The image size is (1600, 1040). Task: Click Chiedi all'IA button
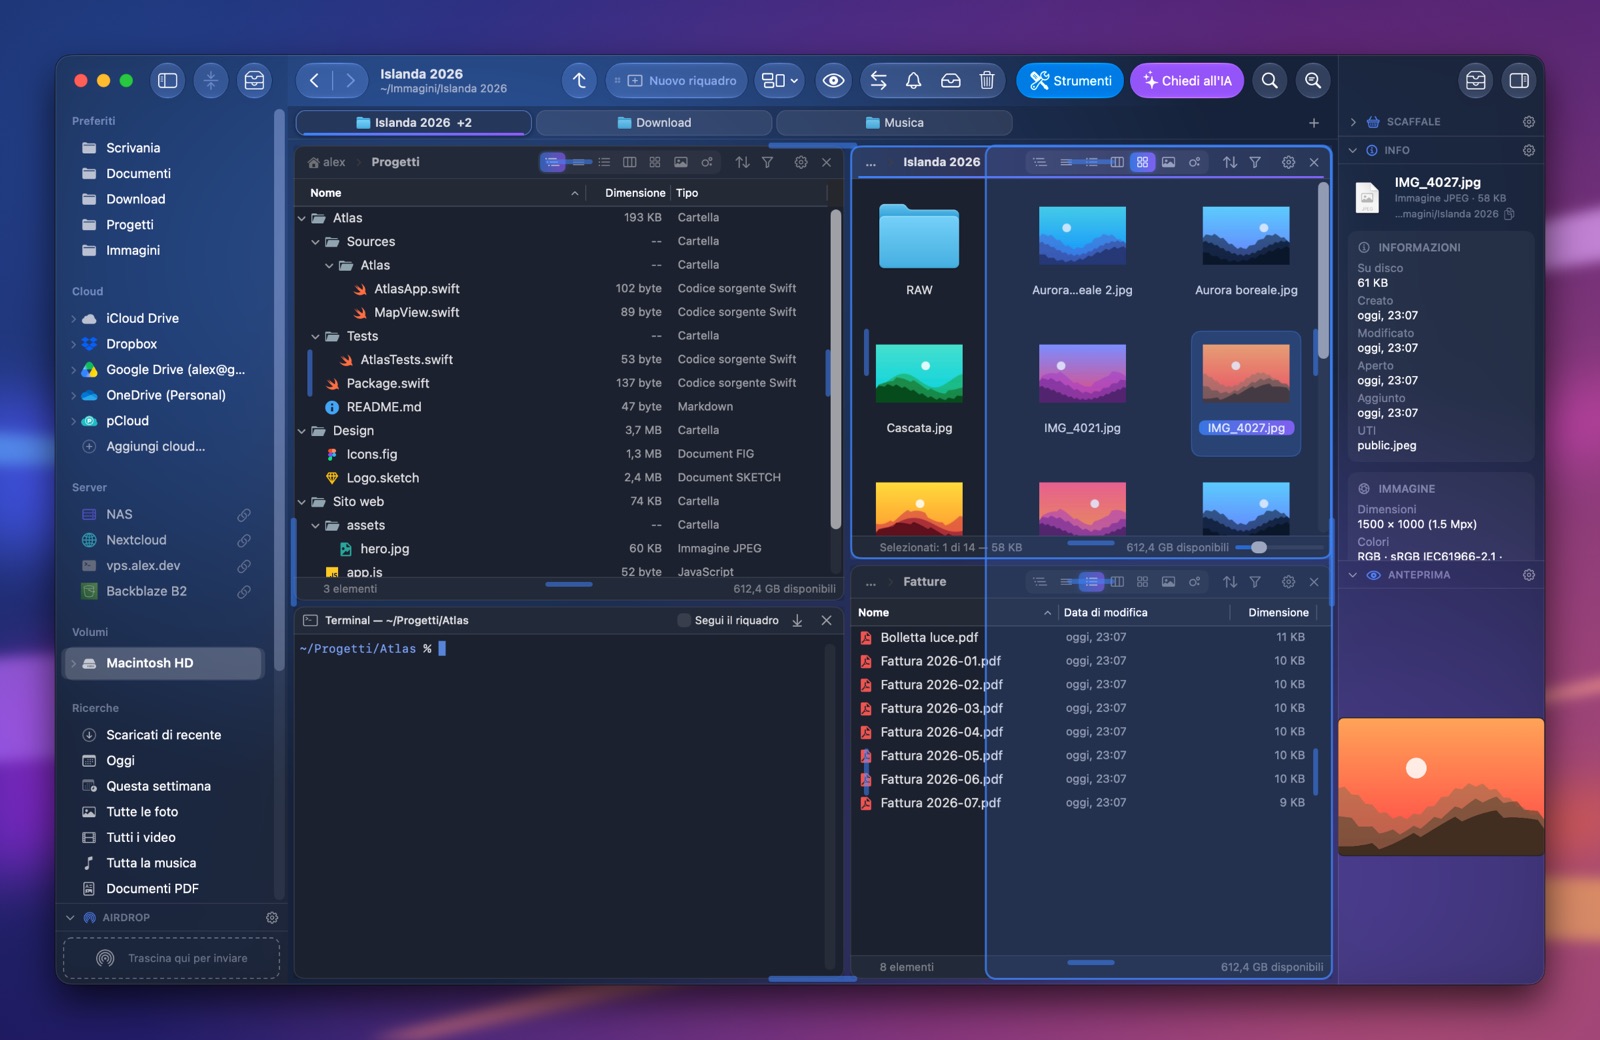click(x=1187, y=81)
